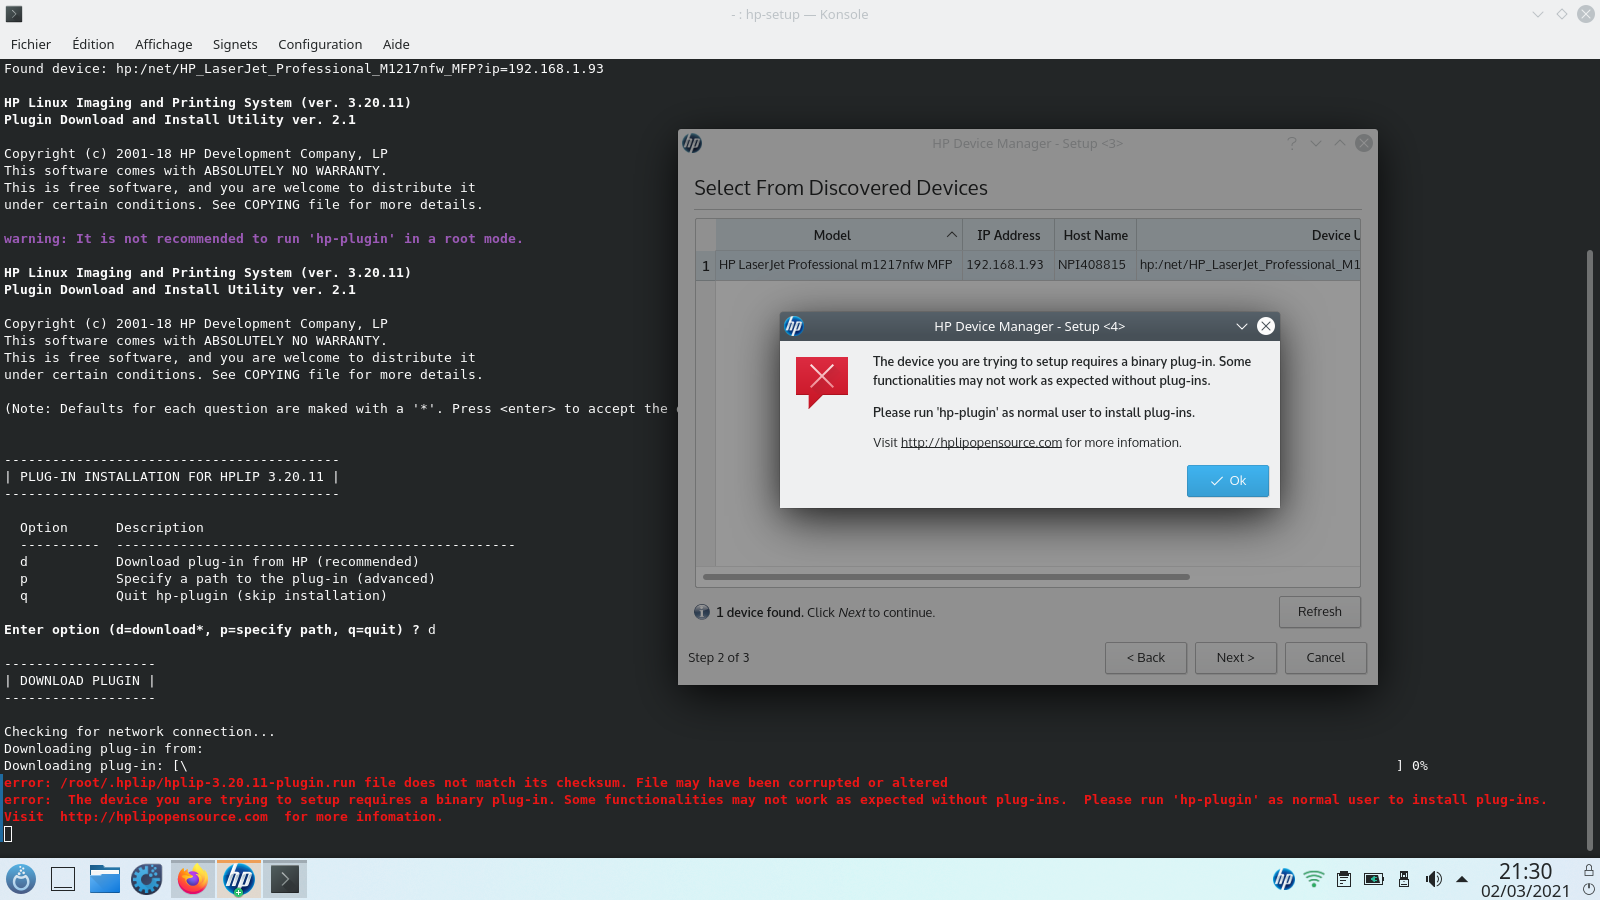
Task: Expand hidden system tray icons arrow
Action: click(1462, 879)
